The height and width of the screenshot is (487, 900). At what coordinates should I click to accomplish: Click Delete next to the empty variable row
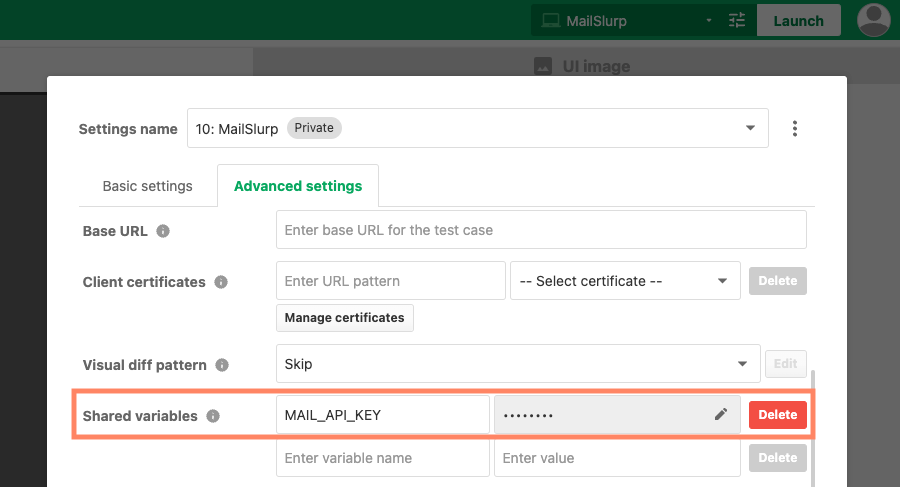point(778,458)
